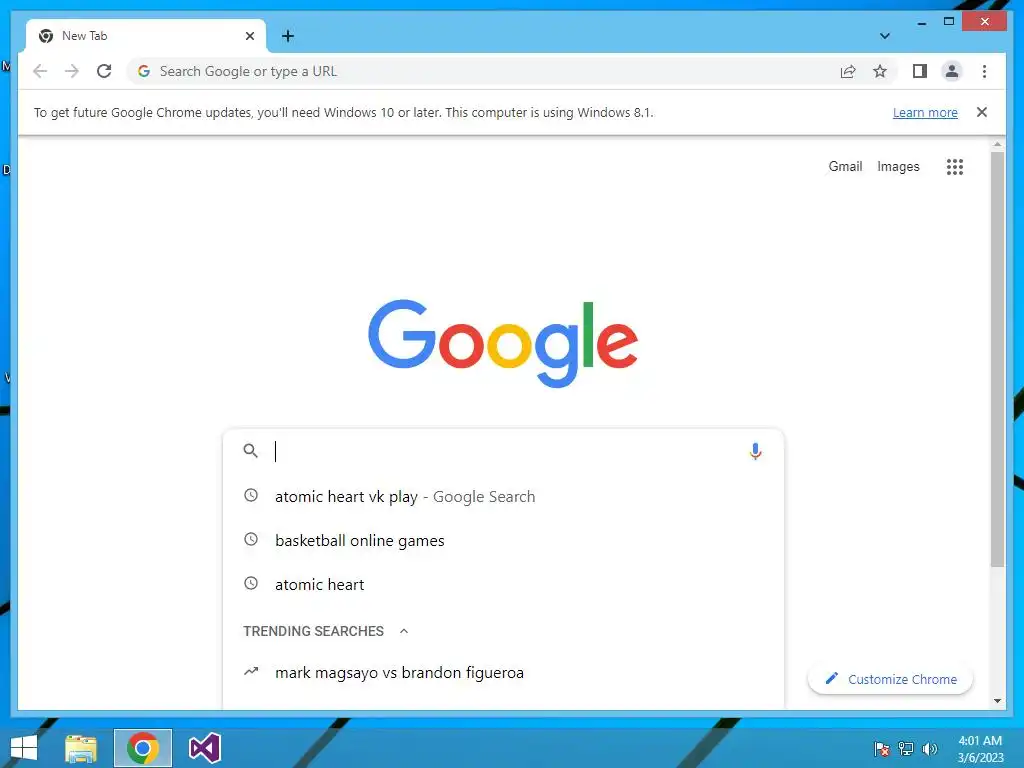Launch Visual Studio from taskbar

[204, 748]
